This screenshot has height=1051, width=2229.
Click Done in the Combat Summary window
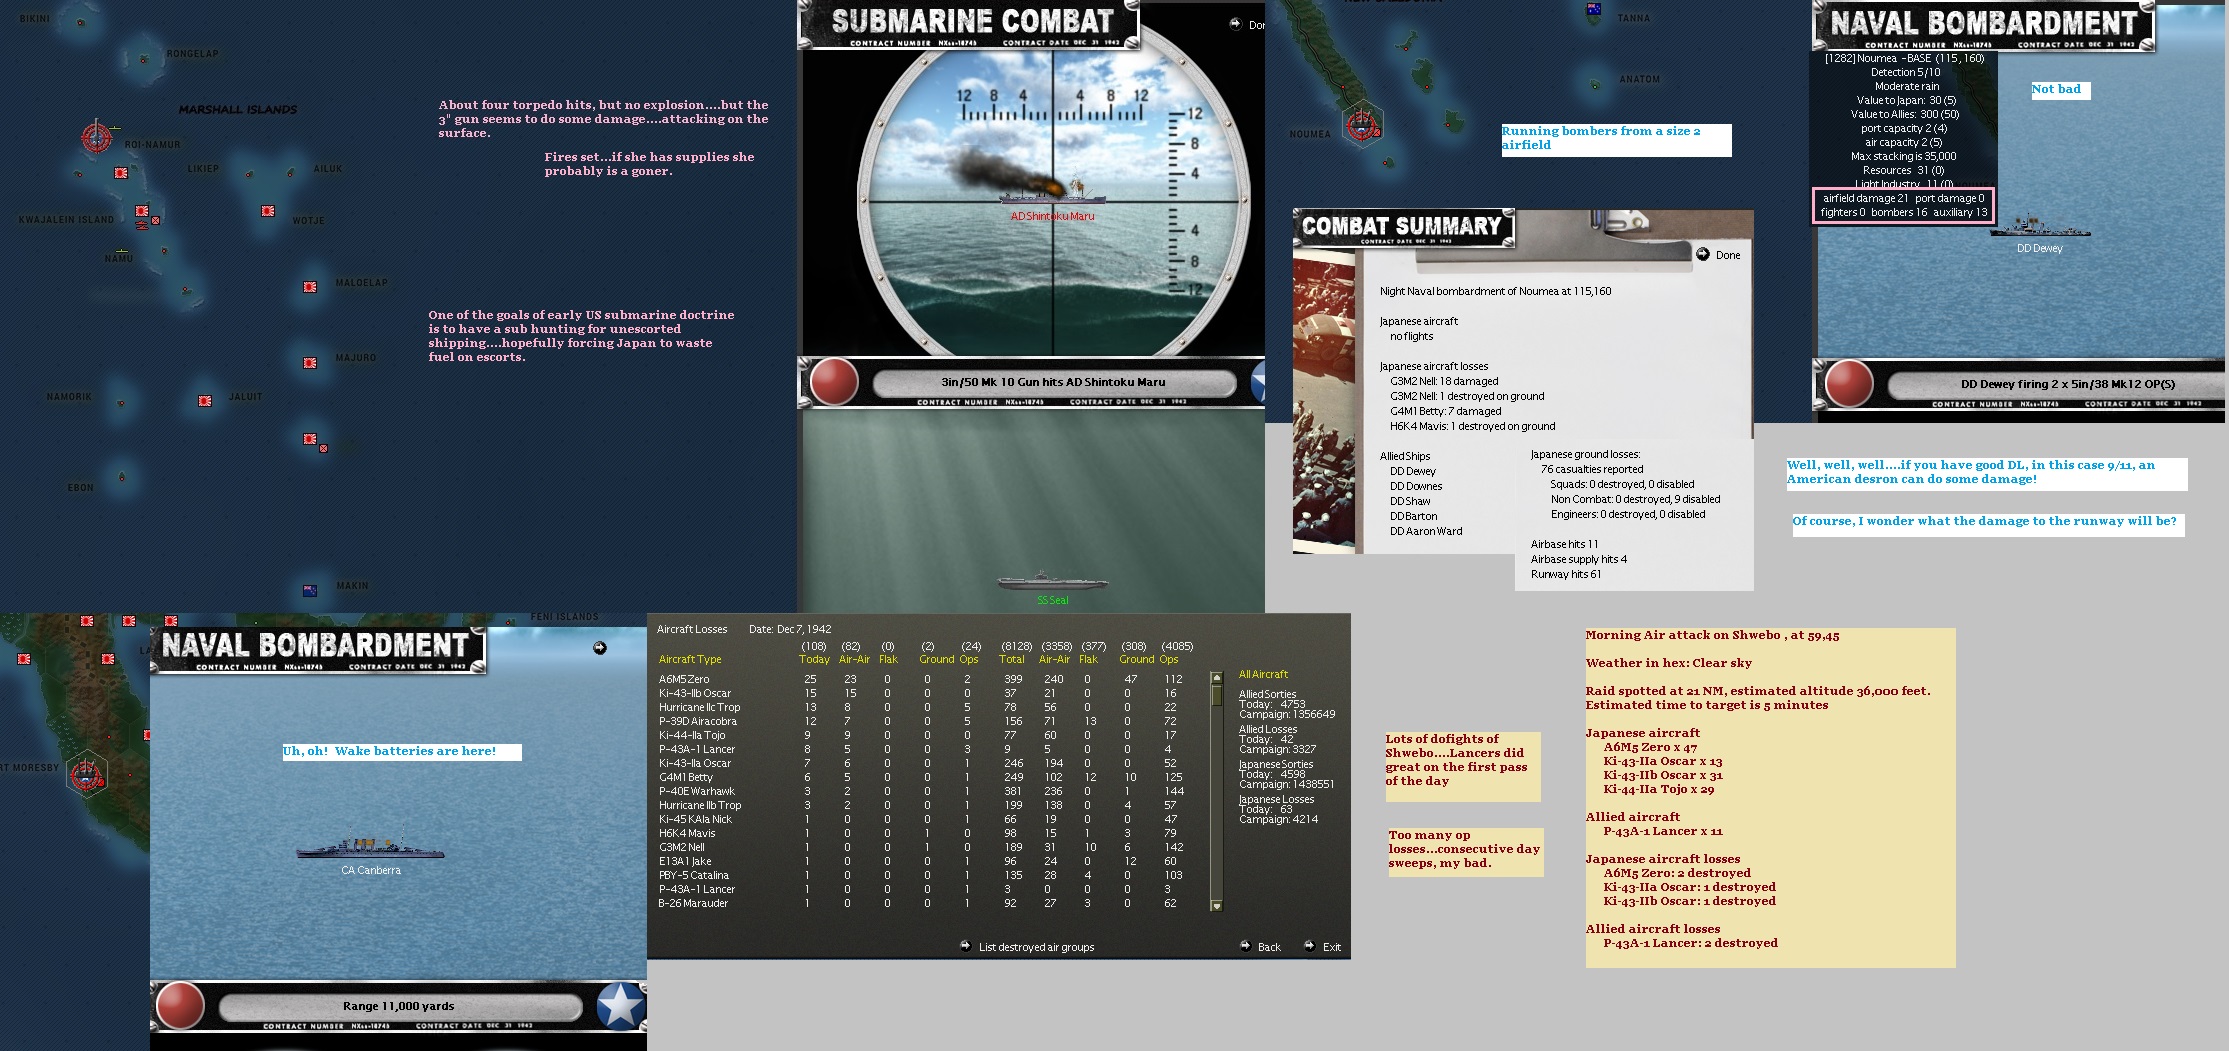1718,255
